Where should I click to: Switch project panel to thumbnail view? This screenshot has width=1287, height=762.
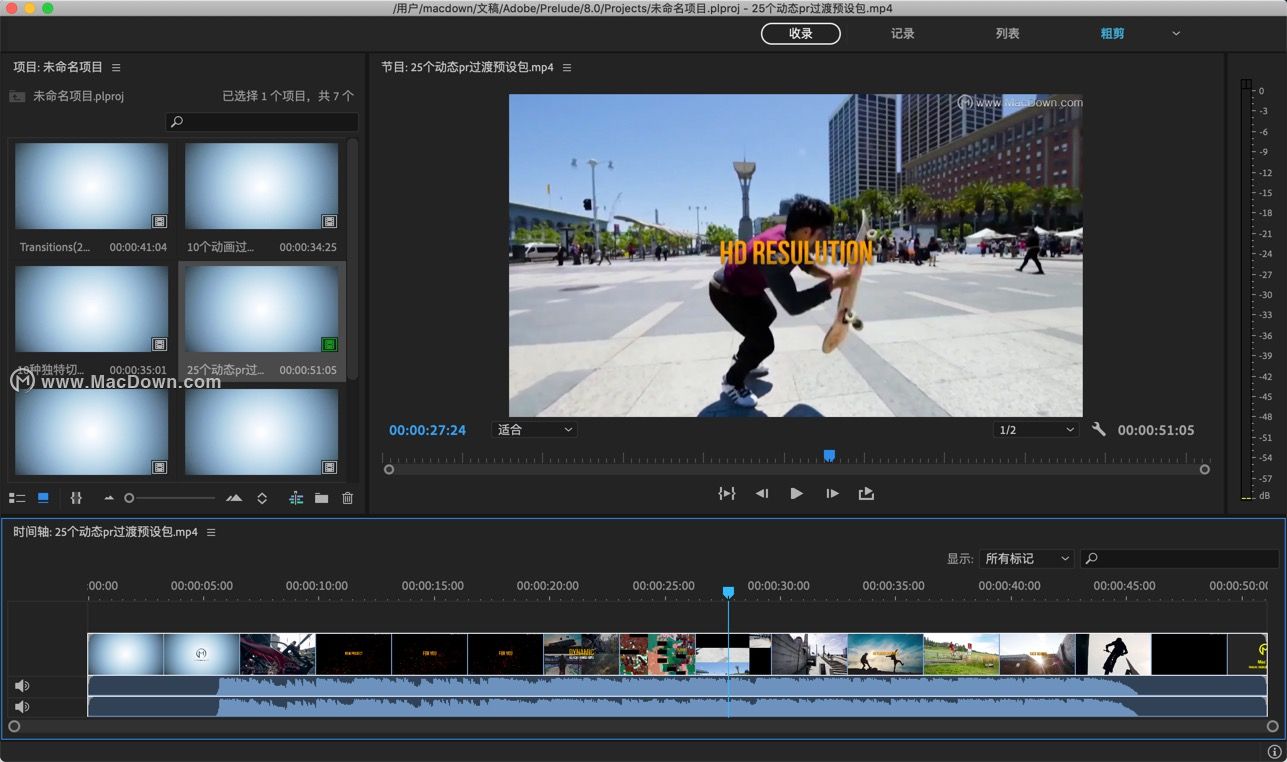[x=43, y=497]
